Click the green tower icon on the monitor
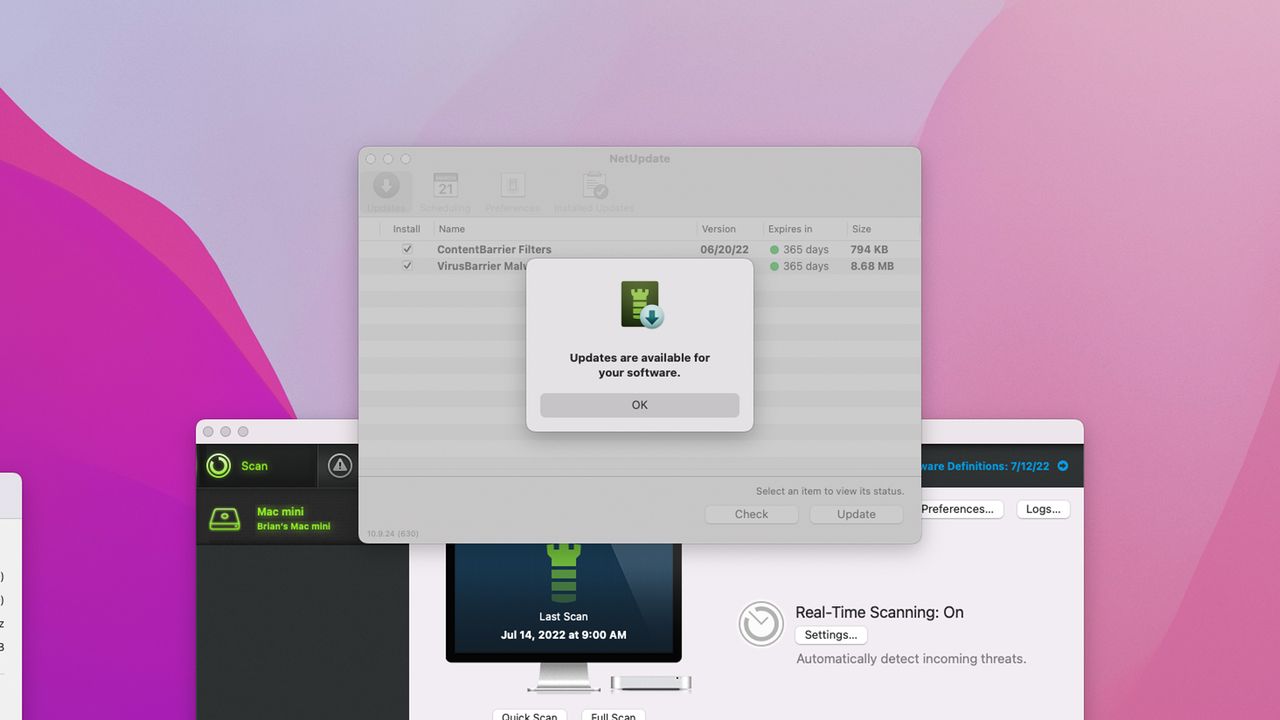This screenshot has width=1280, height=720. coord(564,572)
